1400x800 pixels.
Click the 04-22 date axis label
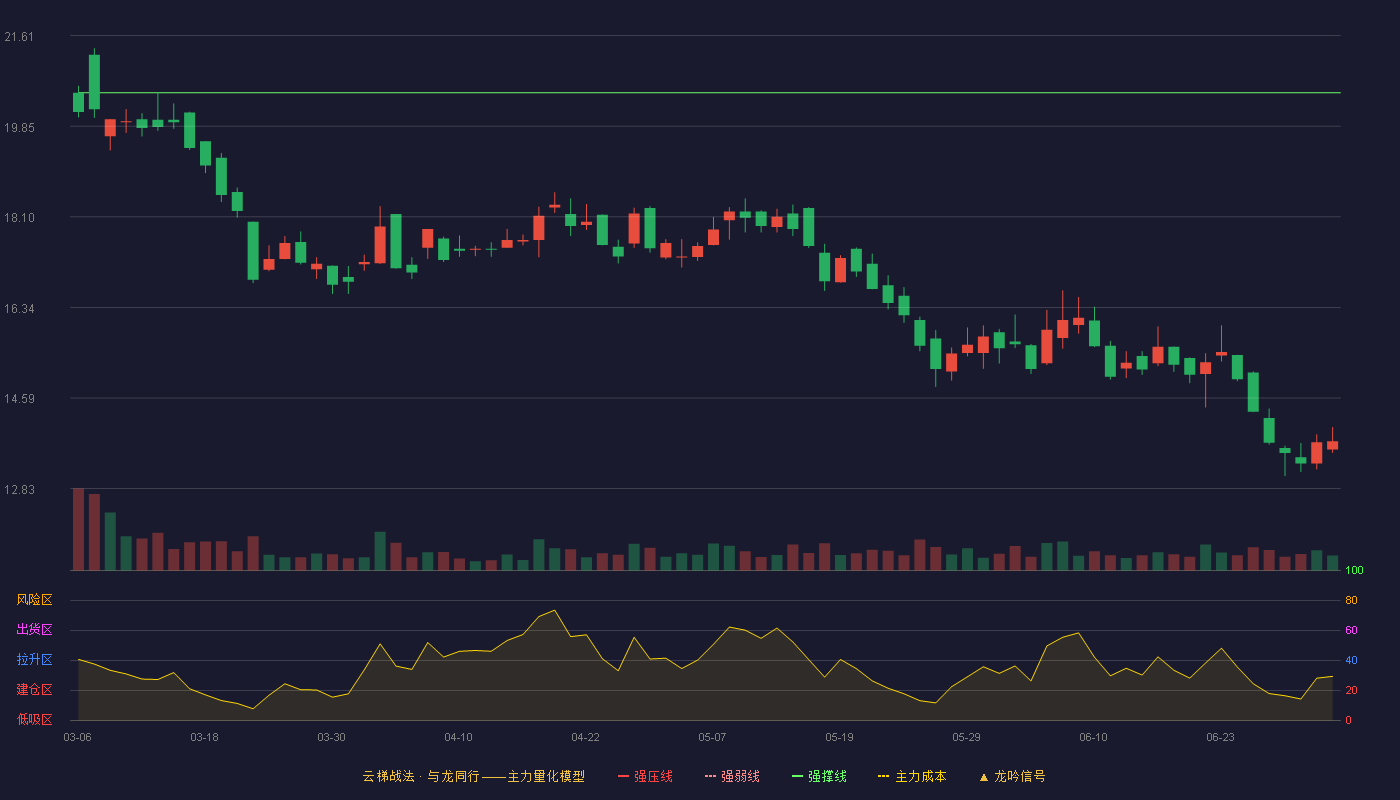585,737
